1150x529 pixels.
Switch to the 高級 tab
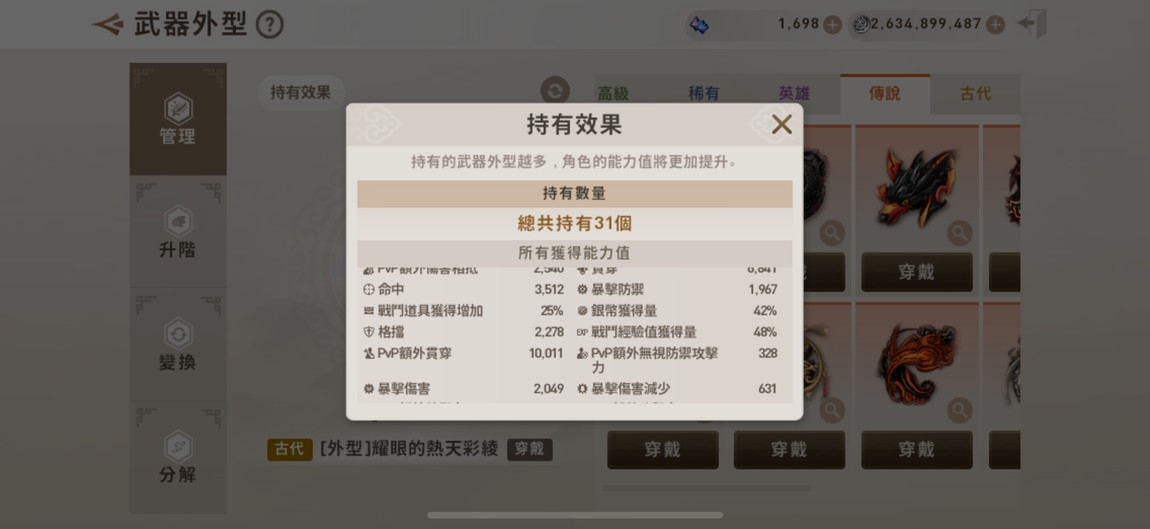pos(613,94)
